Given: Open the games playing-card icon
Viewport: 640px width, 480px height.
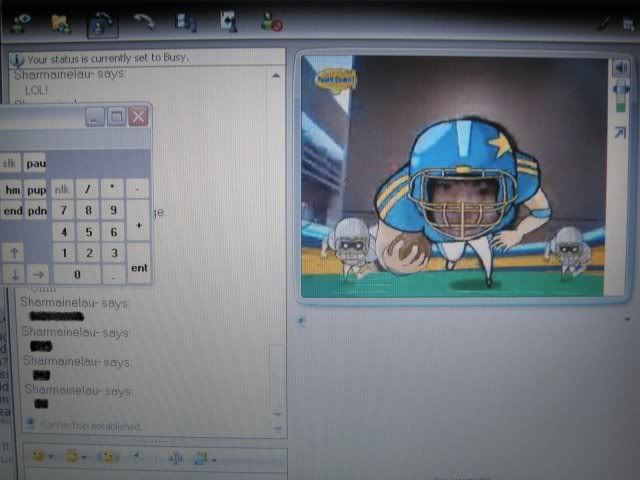Looking at the screenshot, I should [x=227, y=20].
